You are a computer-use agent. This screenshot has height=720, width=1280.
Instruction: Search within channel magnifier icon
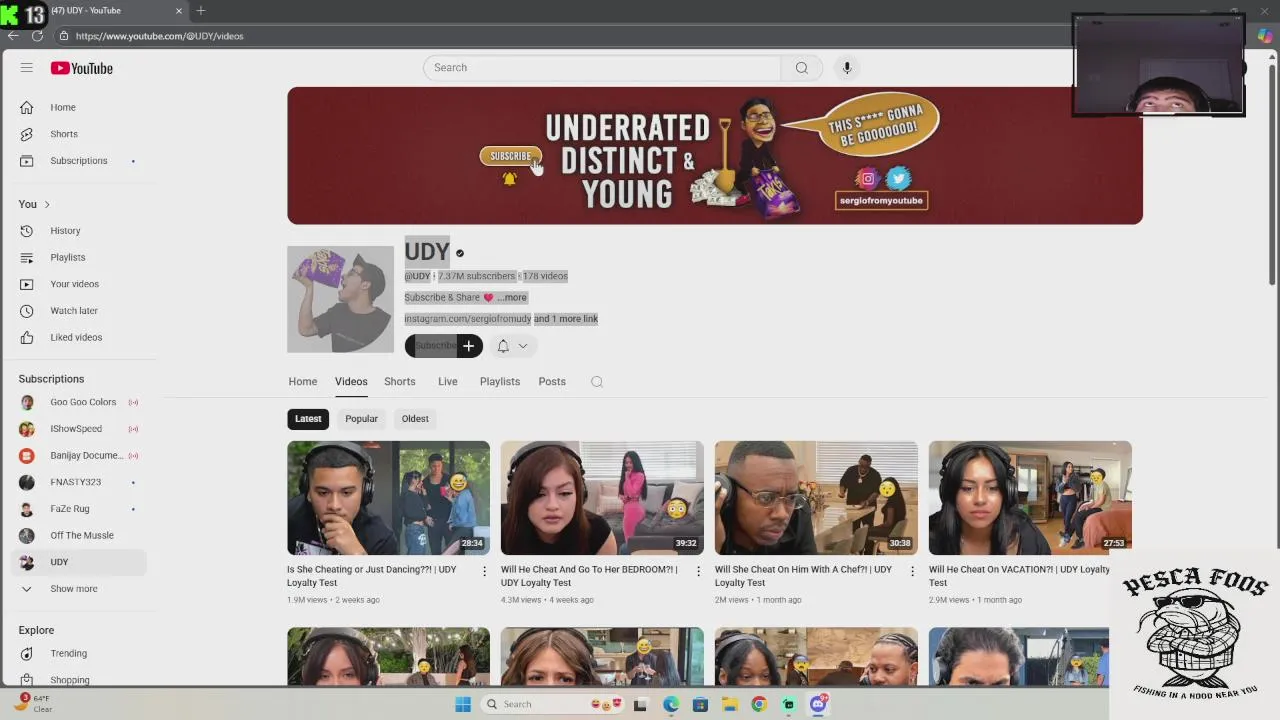pos(597,382)
